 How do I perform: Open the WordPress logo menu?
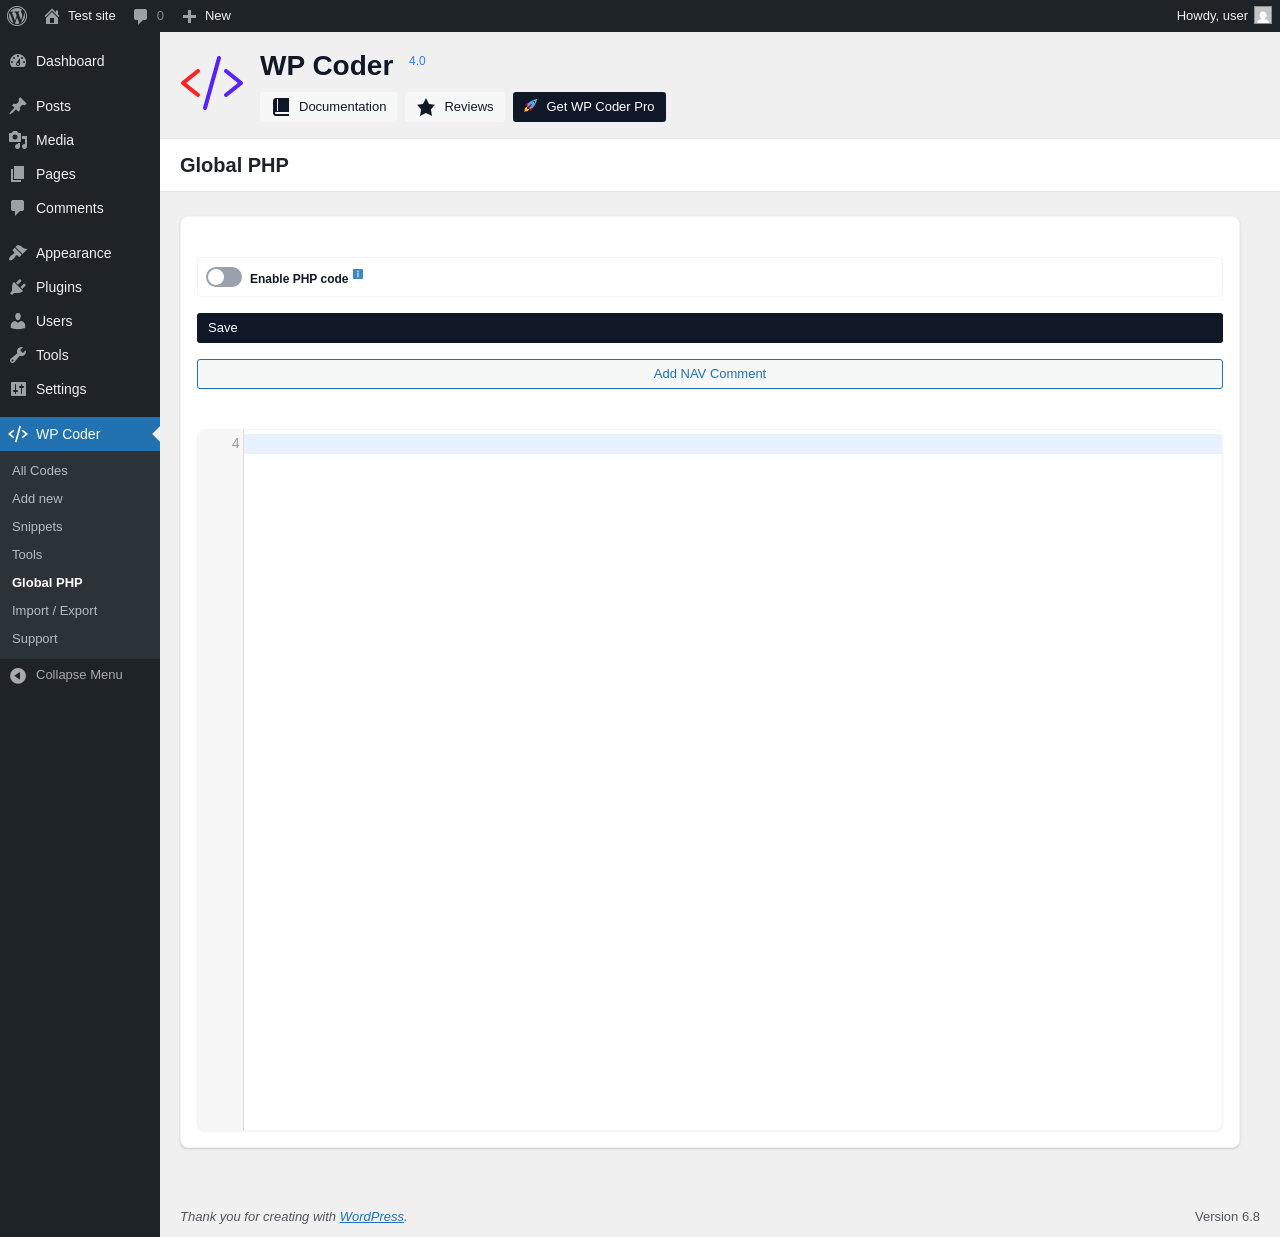(17, 16)
